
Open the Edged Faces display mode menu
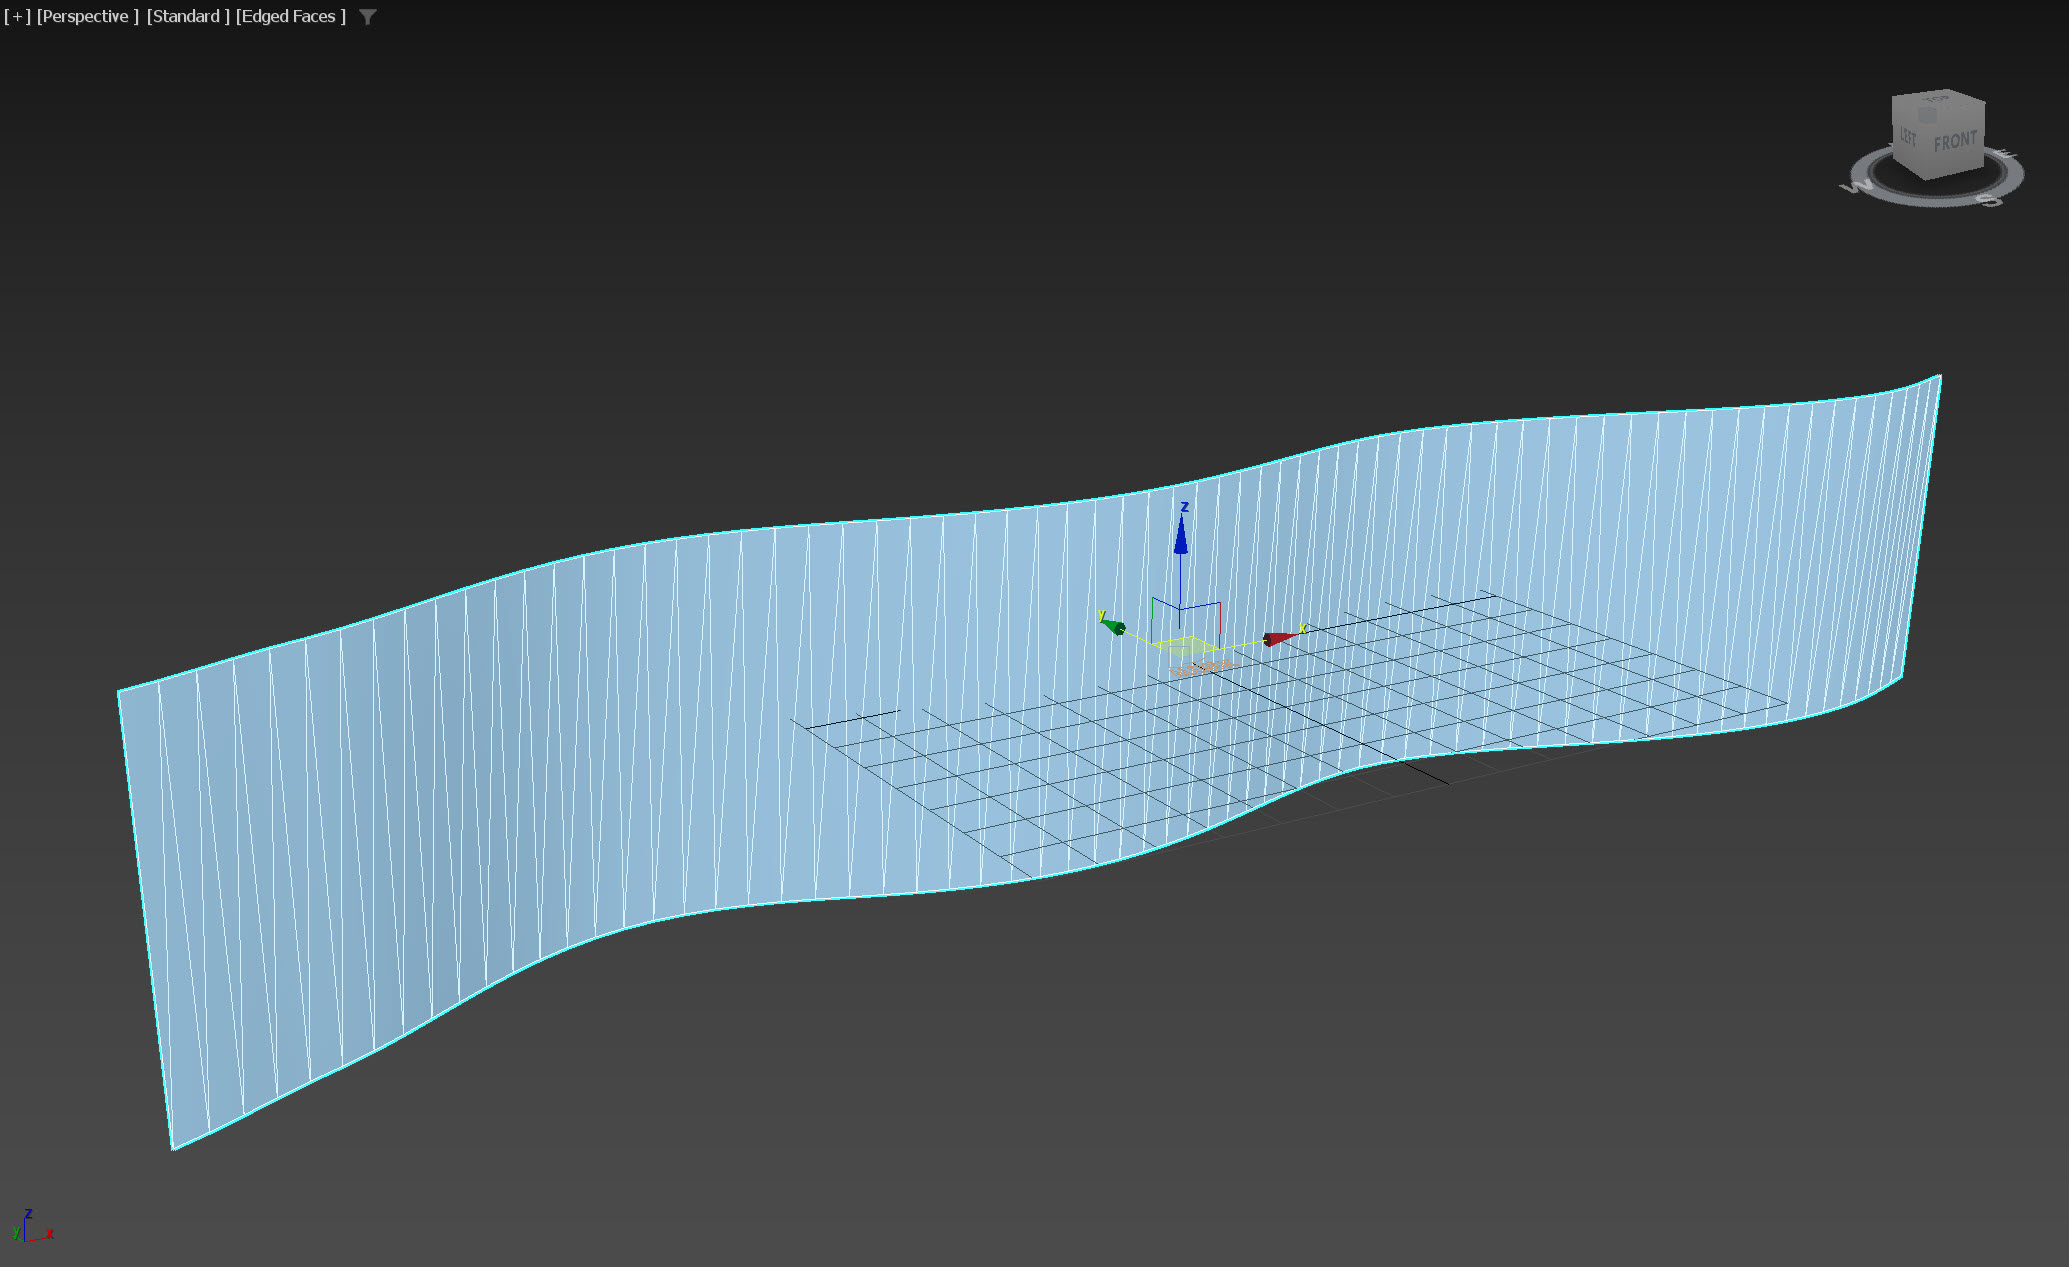point(291,16)
